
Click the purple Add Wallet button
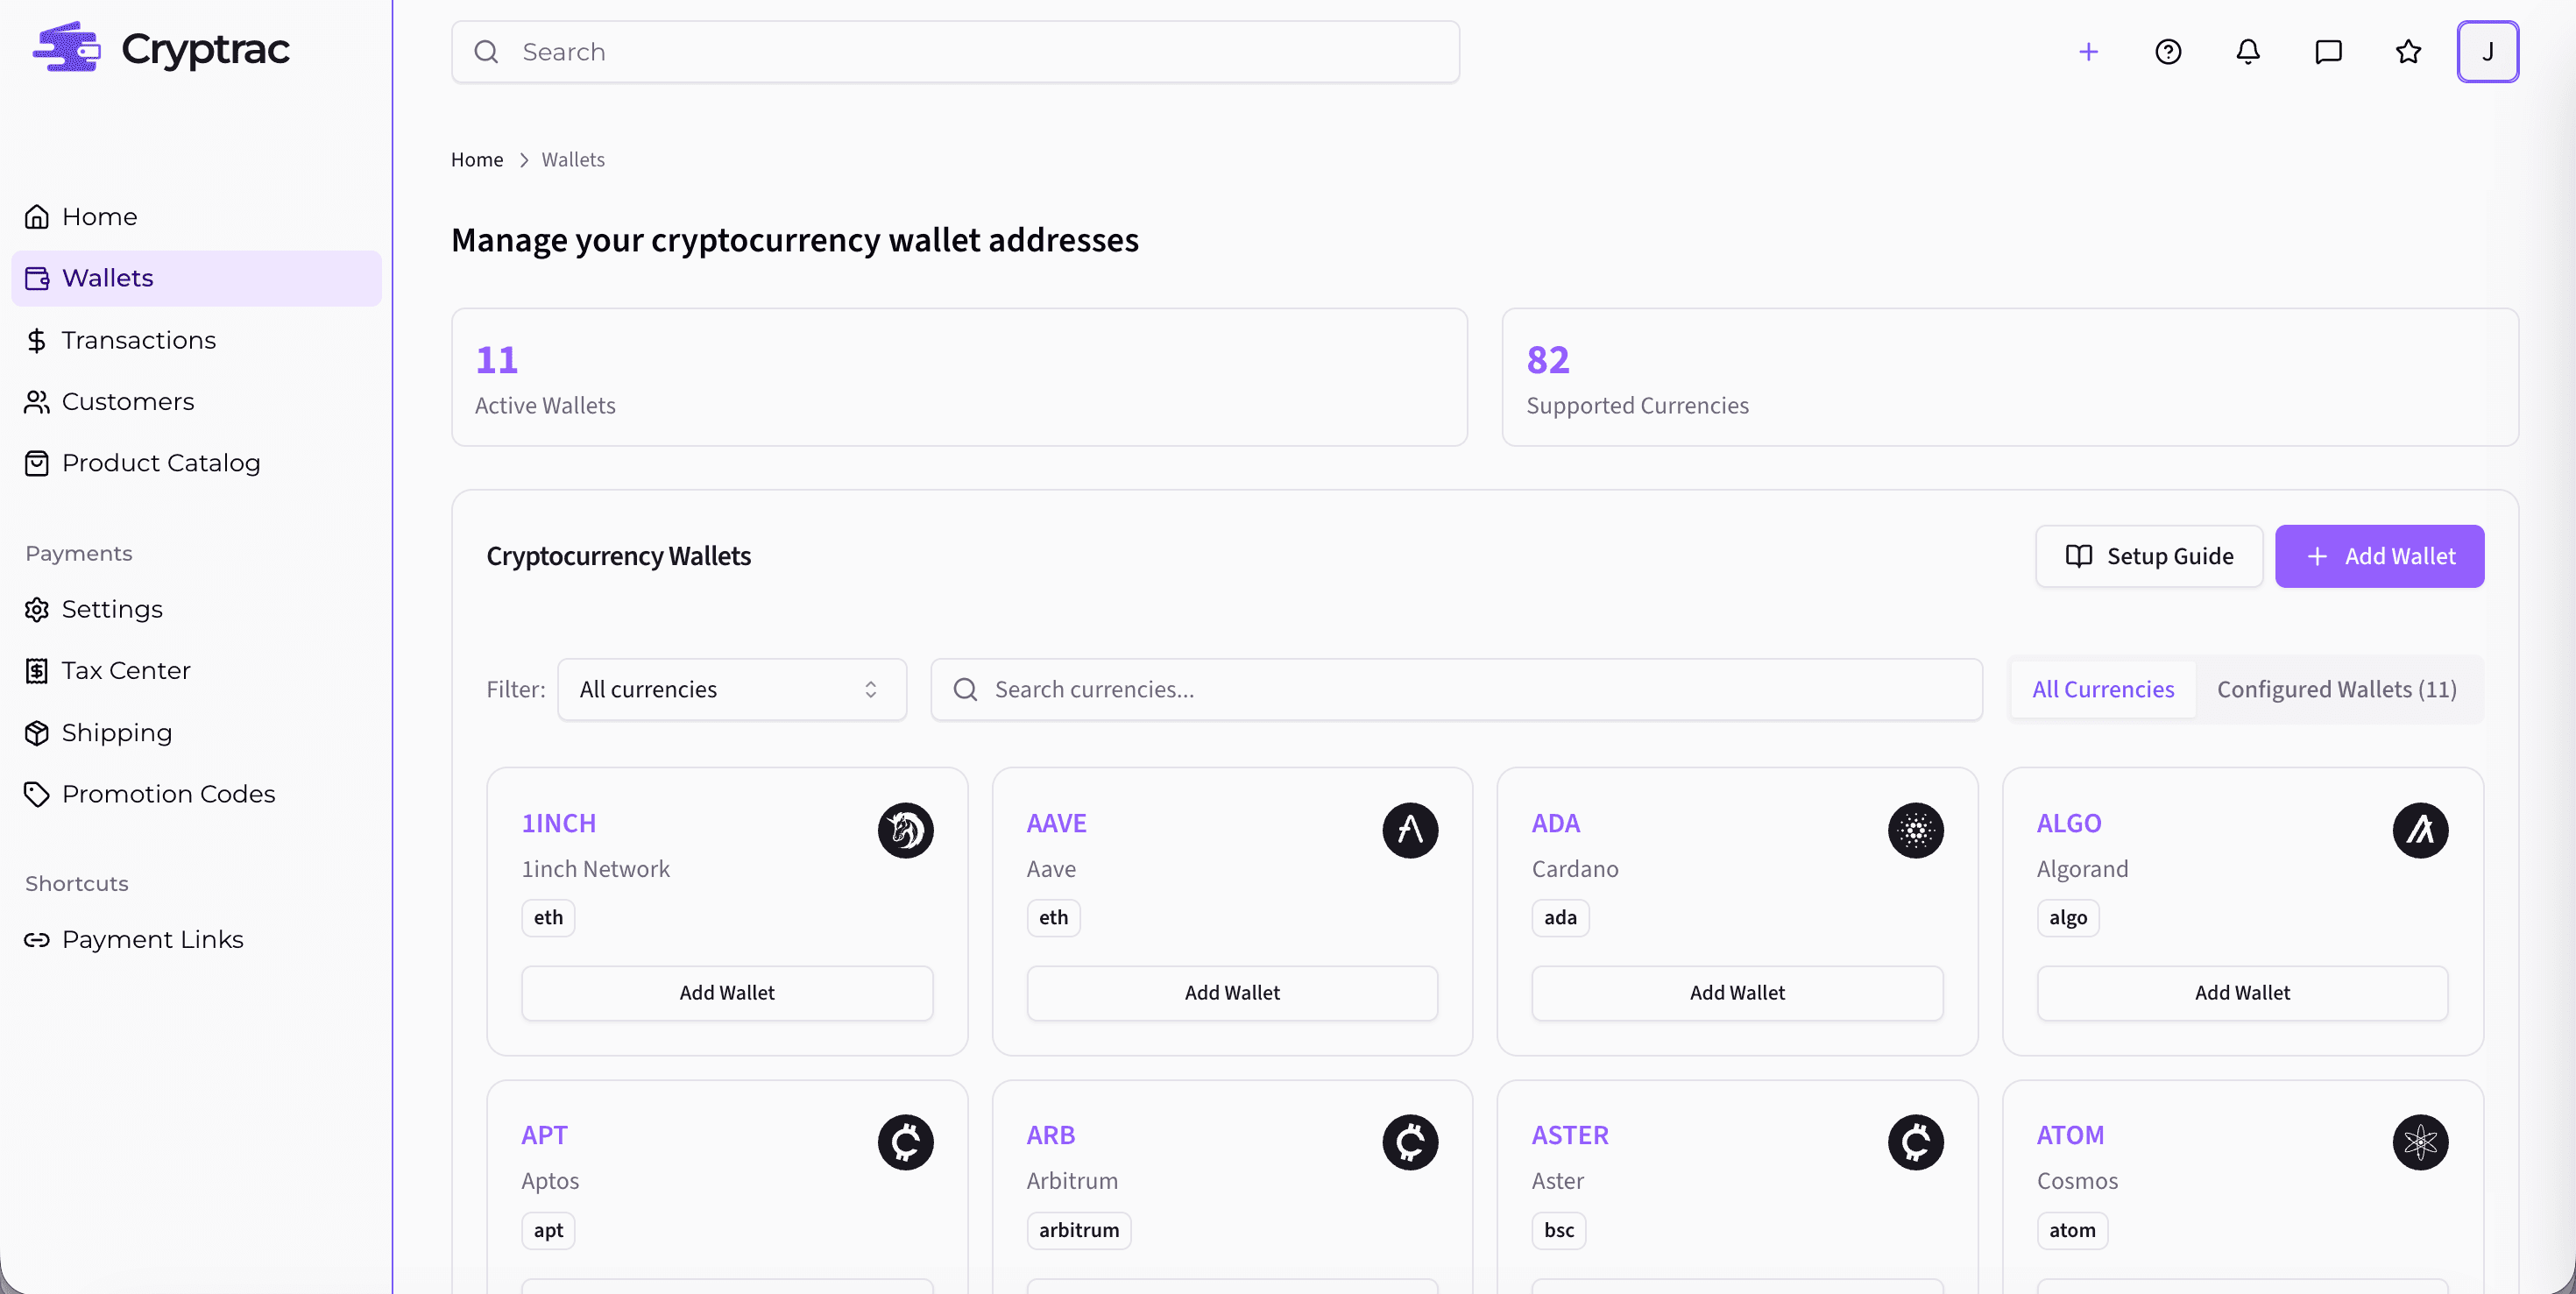2380,556
